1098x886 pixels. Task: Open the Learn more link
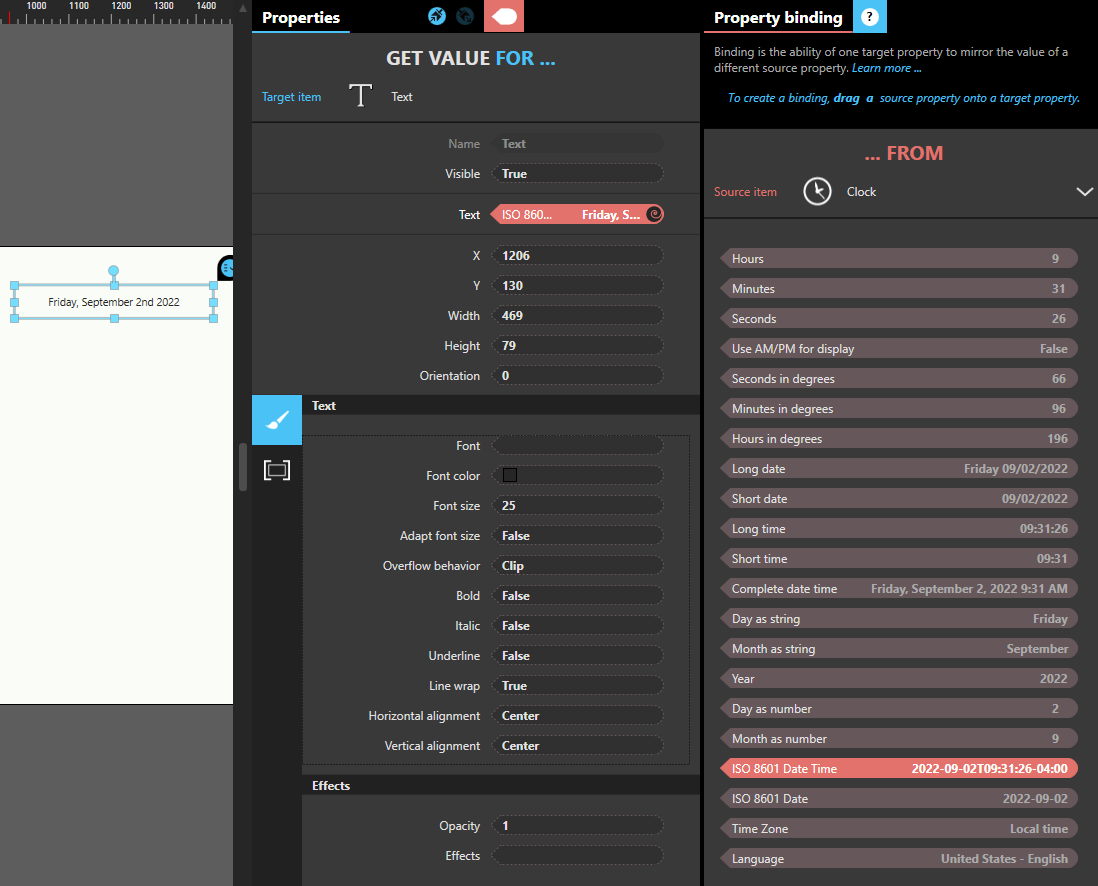coord(886,68)
